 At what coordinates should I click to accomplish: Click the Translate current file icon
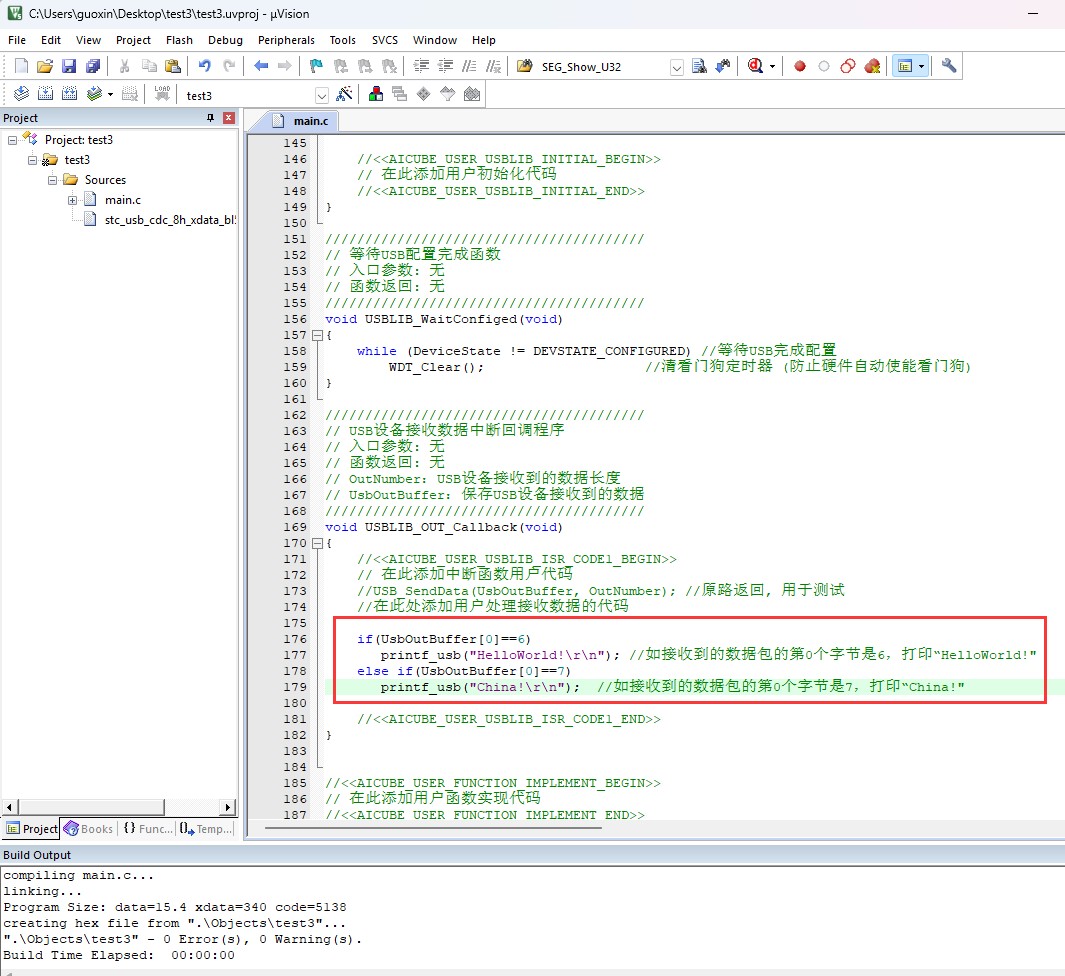point(21,94)
